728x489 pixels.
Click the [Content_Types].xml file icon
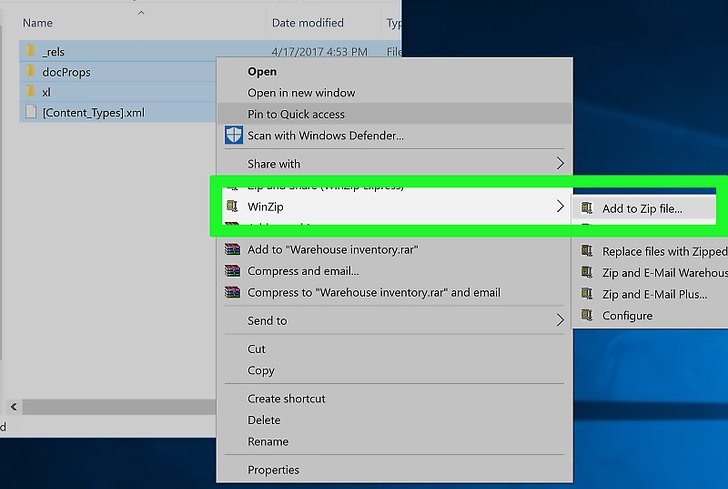coord(31,111)
